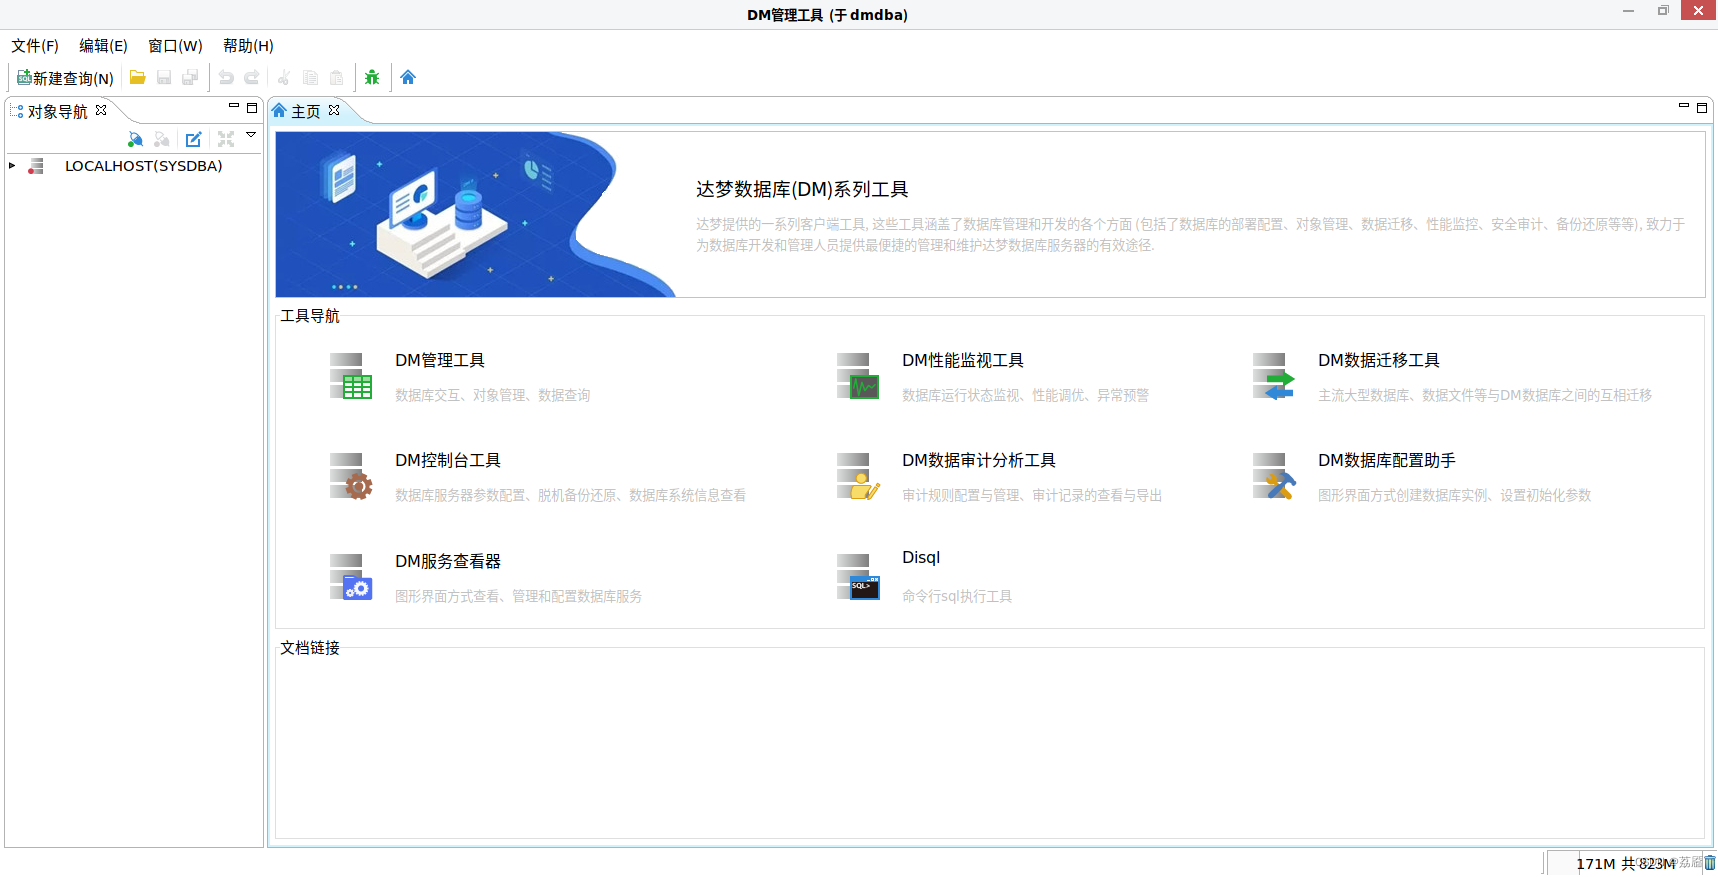Click the LOCALHOST server icon
The height and width of the screenshot is (877, 1718).
click(36, 166)
